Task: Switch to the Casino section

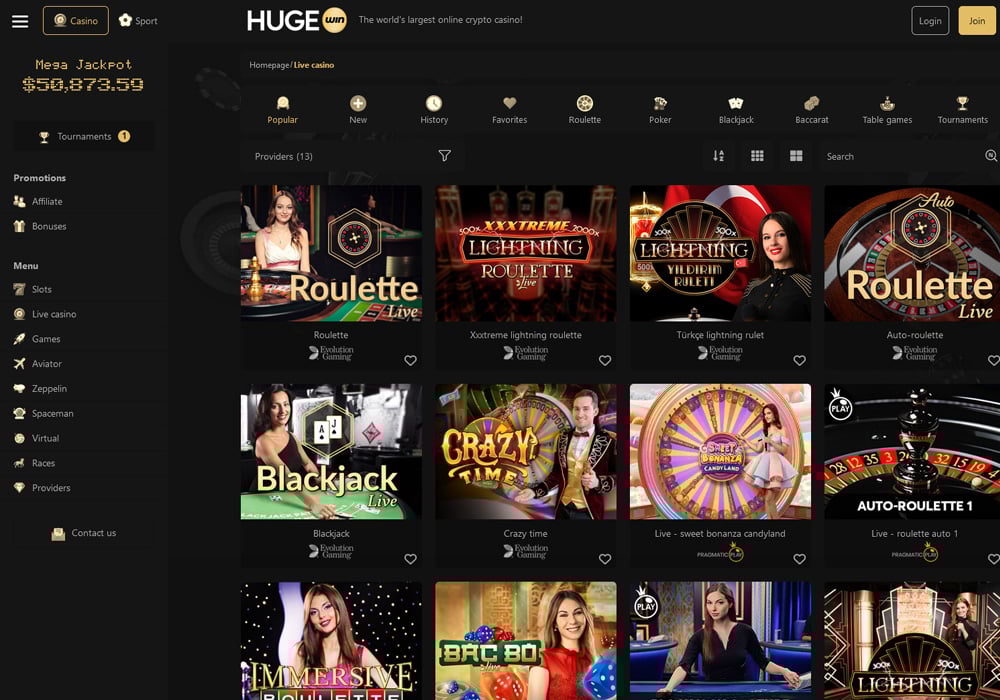Action: point(76,20)
